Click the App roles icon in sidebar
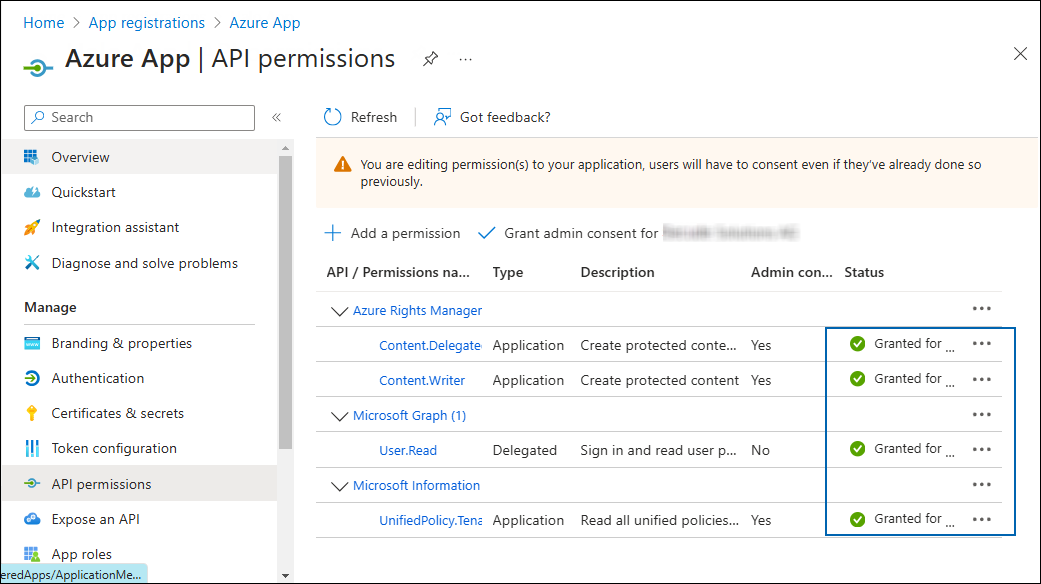1041x584 pixels. tap(33, 554)
